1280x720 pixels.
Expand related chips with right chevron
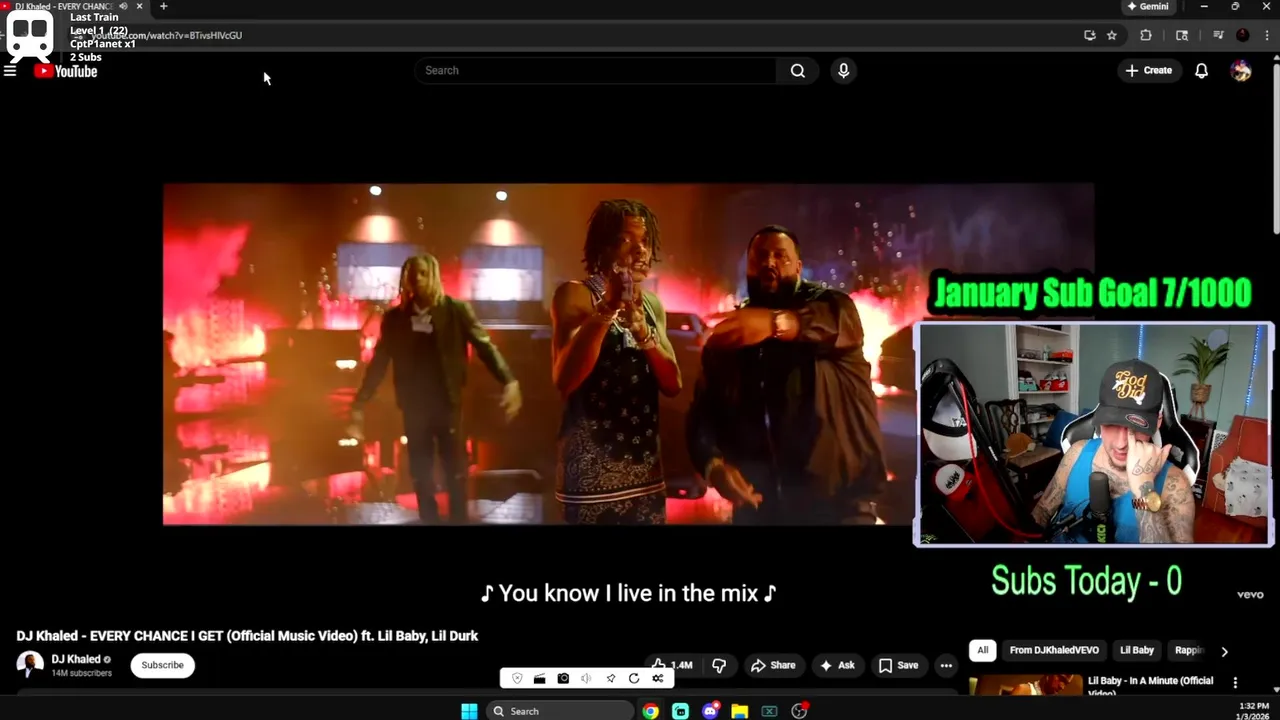pos(1224,651)
